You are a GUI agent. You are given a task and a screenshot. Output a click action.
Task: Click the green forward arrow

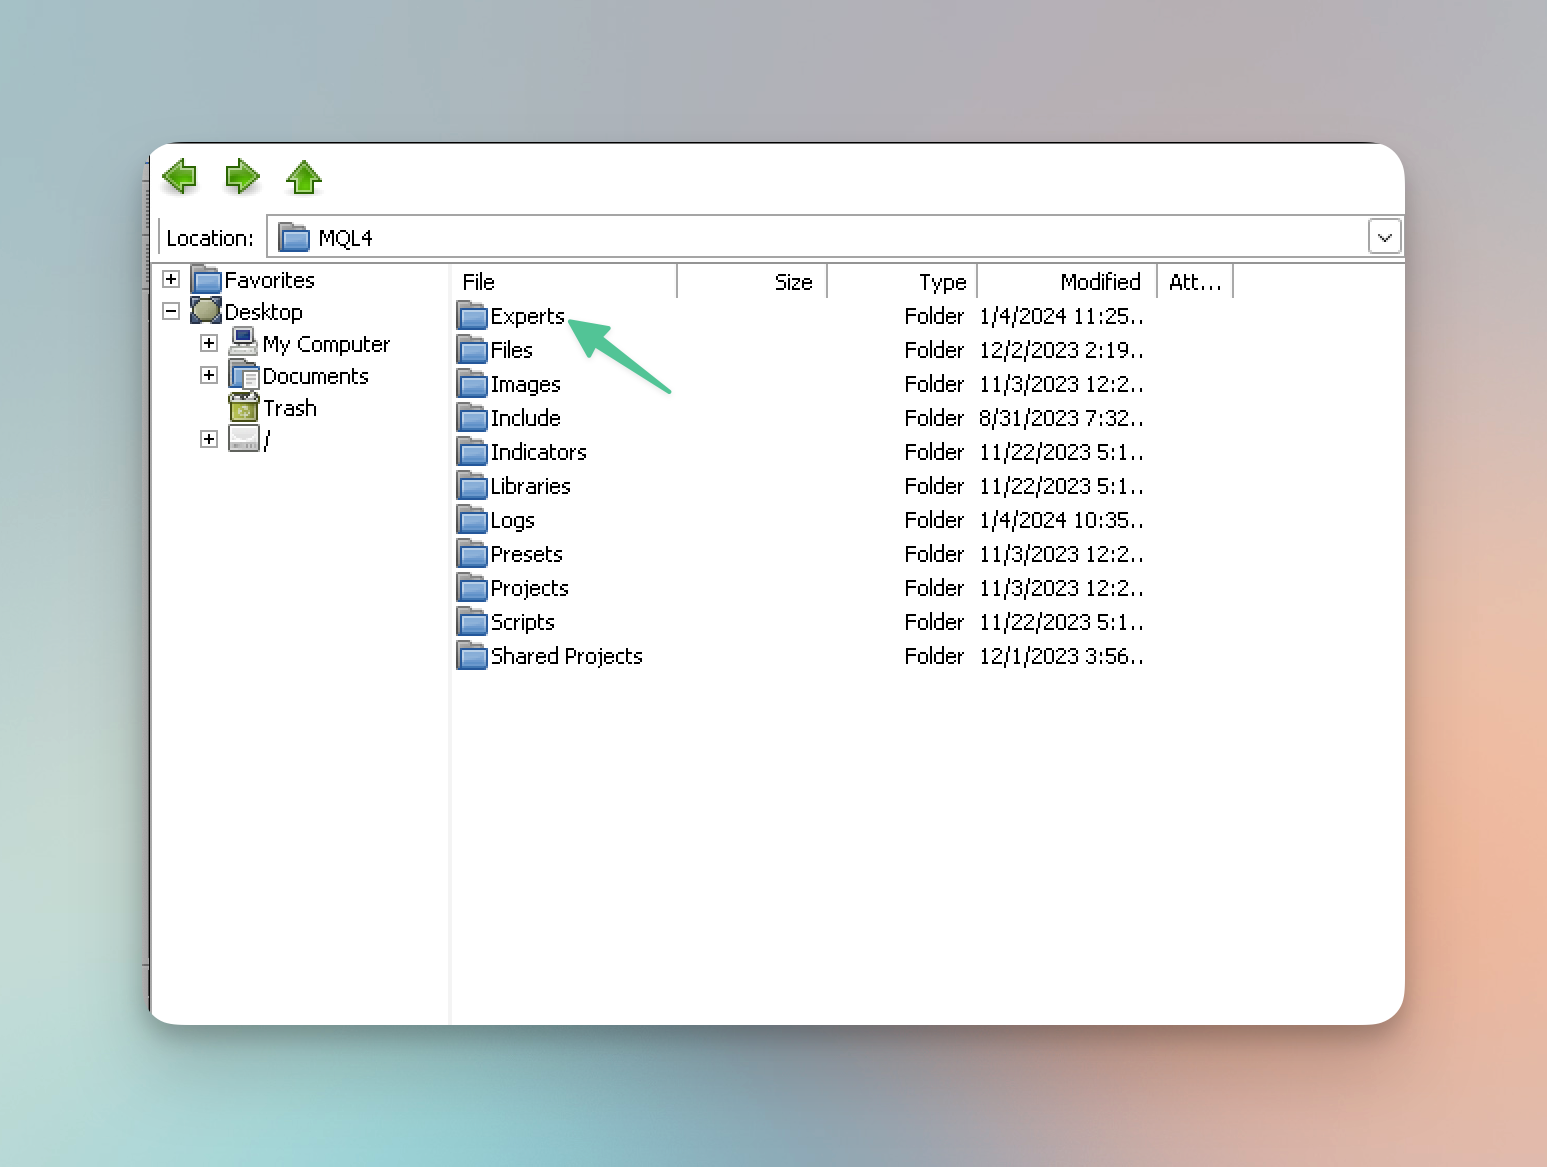pos(242,177)
